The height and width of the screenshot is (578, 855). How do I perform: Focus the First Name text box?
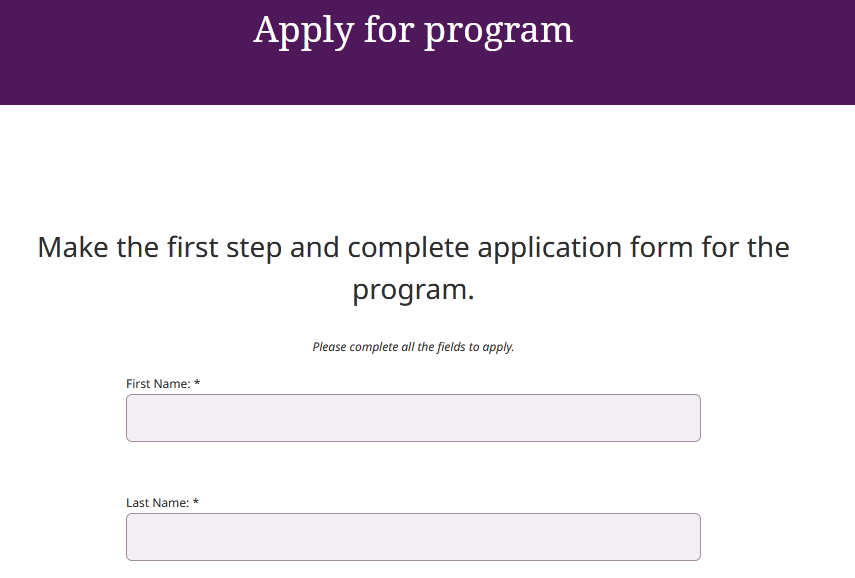coord(413,418)
